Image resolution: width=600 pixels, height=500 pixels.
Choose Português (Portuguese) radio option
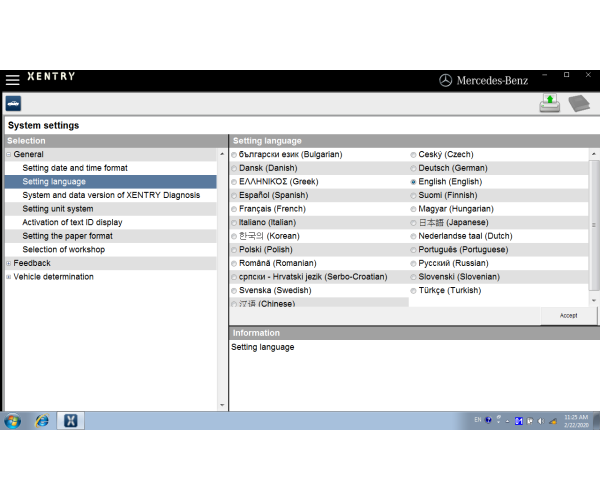click(x=413, y=250)
